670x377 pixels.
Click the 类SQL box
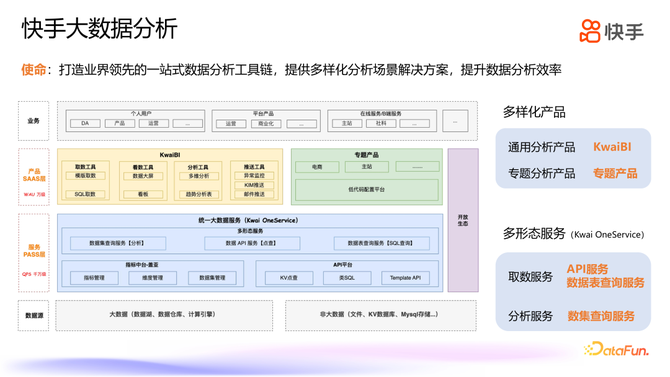point(347,278)
